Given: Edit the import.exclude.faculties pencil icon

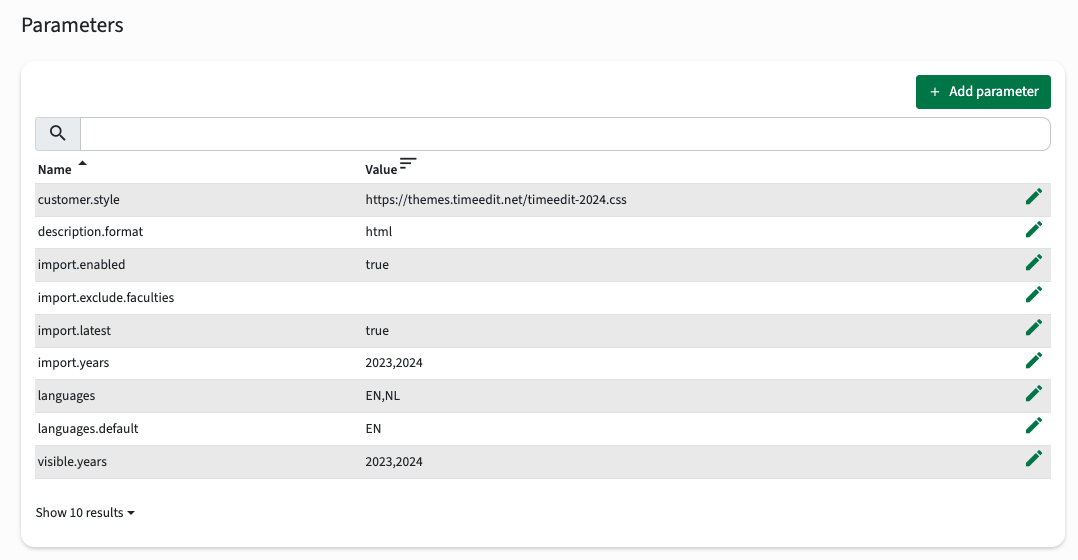Looking at the screenshot, I should [x=1033, y=295].
